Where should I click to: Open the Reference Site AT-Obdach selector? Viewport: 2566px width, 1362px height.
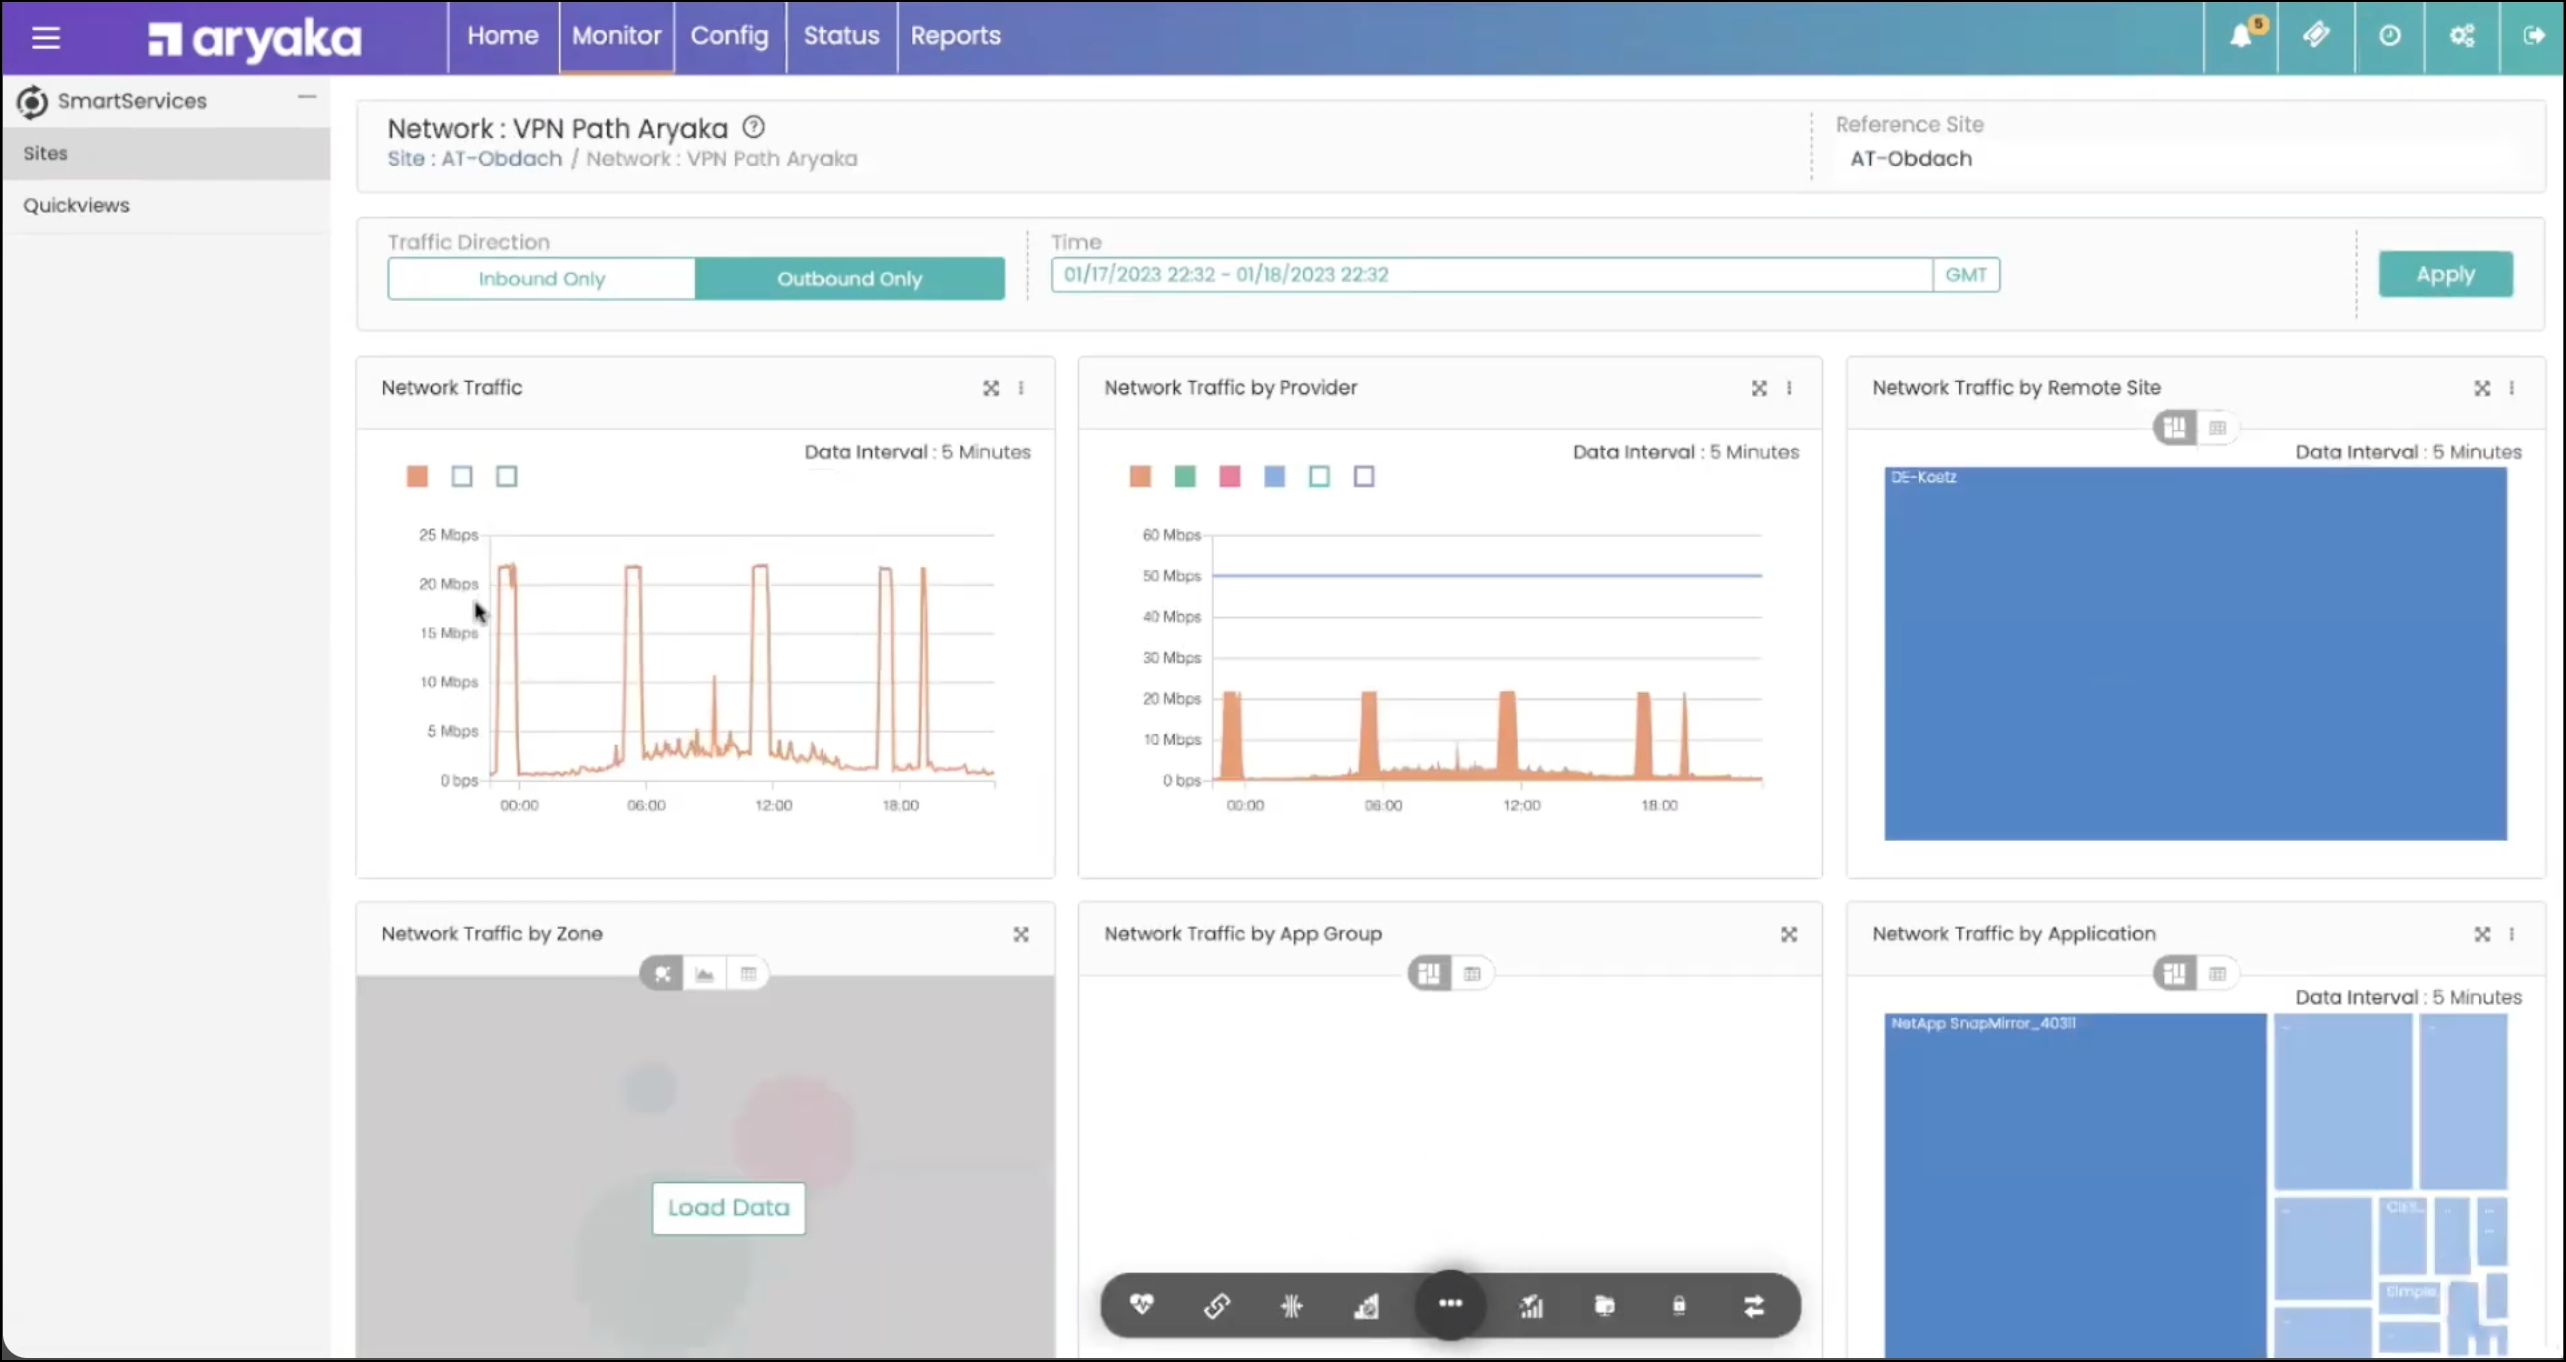pyautogui.click(x=2180, y=159)
